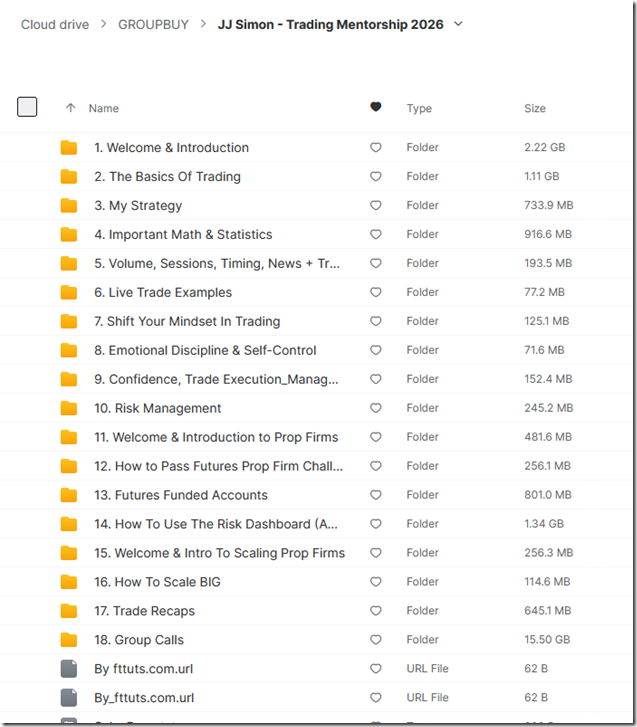Select row name 9. Confidence, Trade Execution_Manag...
The height and width of the screenshot is (727, 637).
[x=217, y=379]
